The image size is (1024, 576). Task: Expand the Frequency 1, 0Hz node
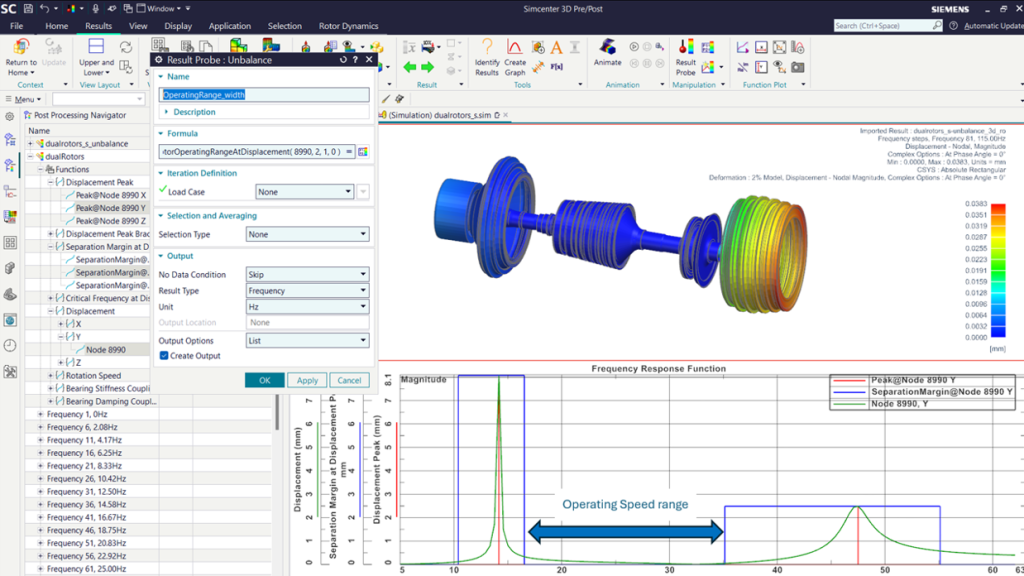[40, 414]
